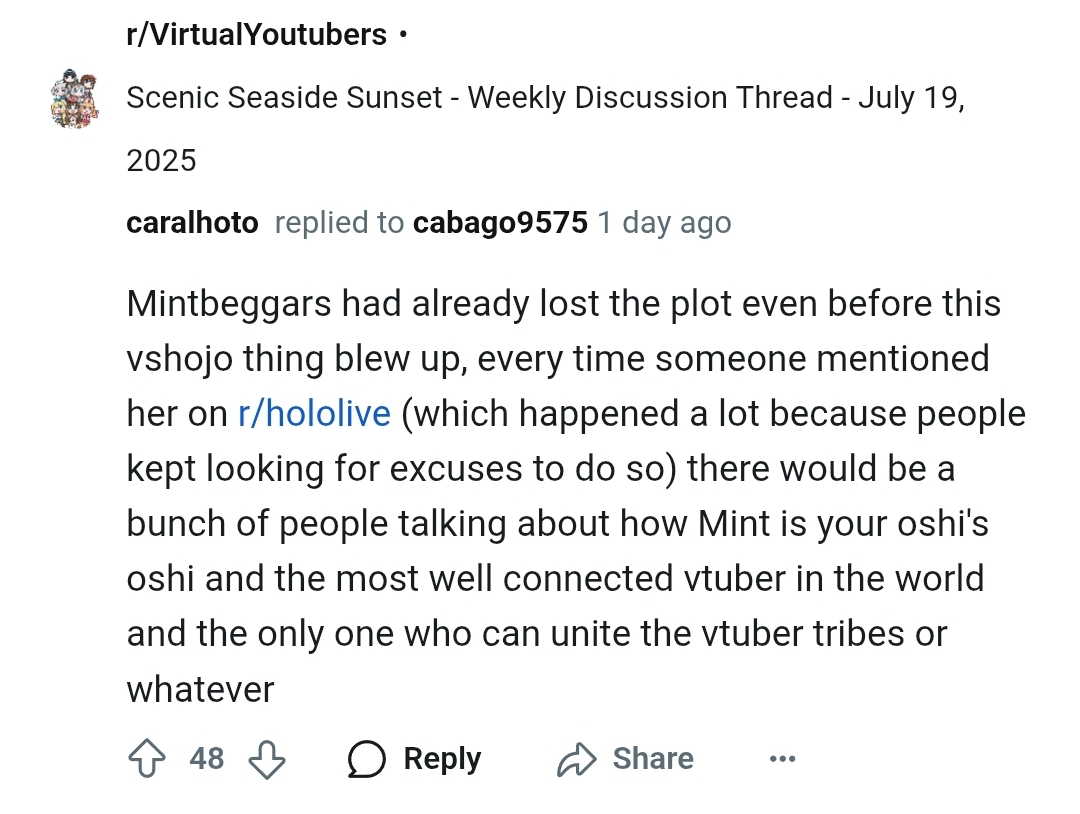The width and height of the screenshot is (1080, 814).
Task: Click the year 2025 under thread title
Action: pos(162,160)
